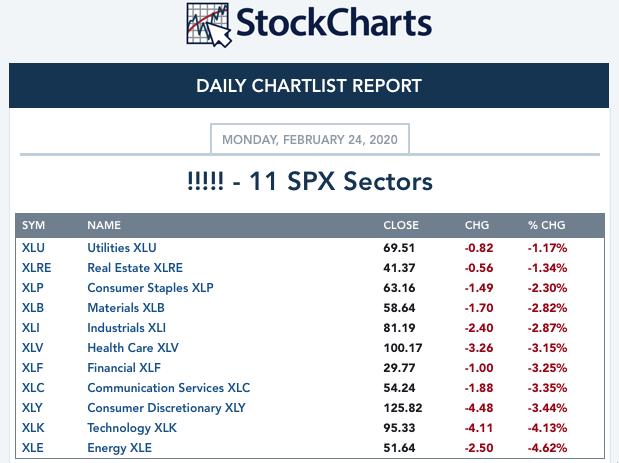Open Consumer Discretionary XLY chart

[166, 407]
